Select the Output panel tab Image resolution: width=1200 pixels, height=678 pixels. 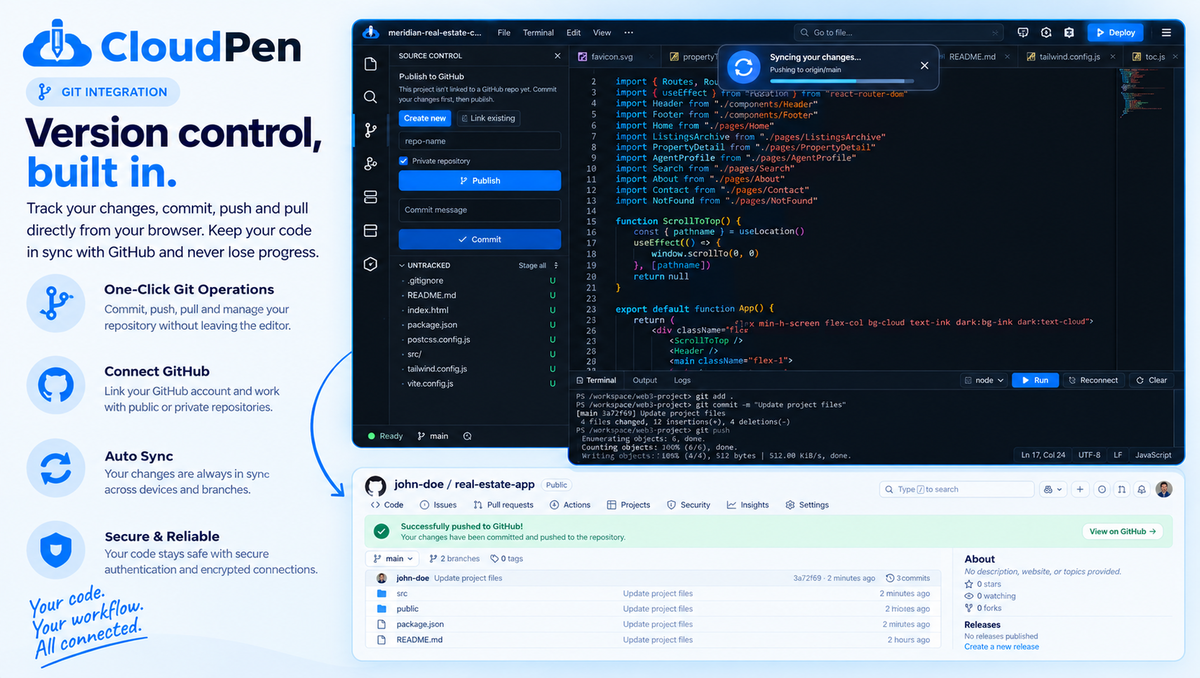pos(645,380)
